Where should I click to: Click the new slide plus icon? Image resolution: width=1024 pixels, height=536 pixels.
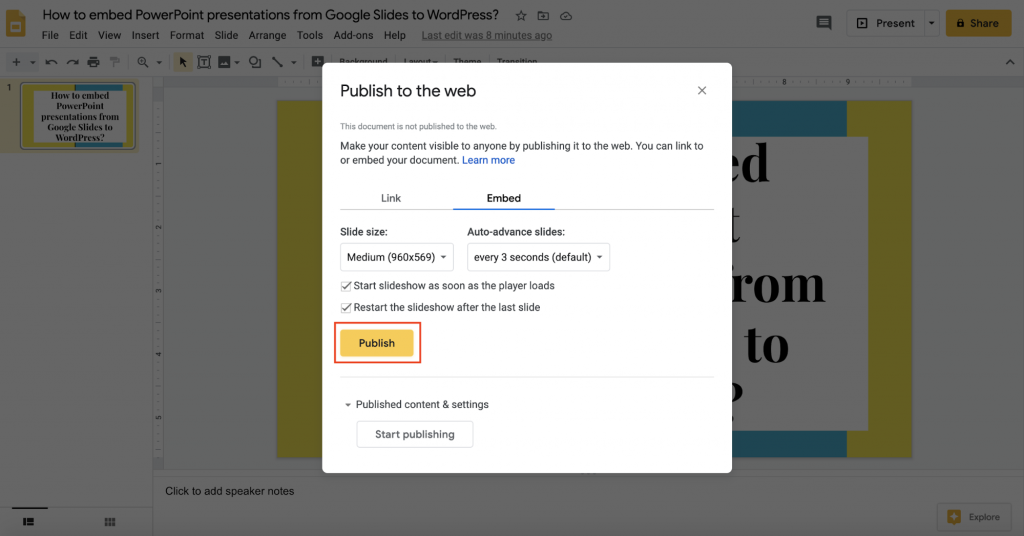coord(16,62)
